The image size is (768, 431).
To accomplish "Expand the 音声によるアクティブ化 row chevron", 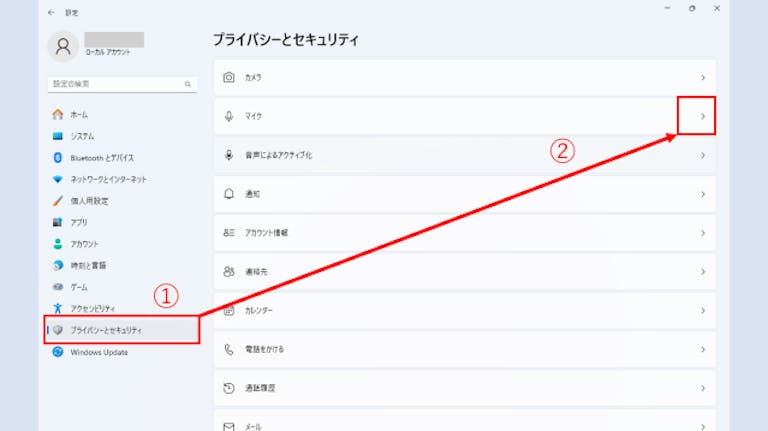I will [703, 155].
